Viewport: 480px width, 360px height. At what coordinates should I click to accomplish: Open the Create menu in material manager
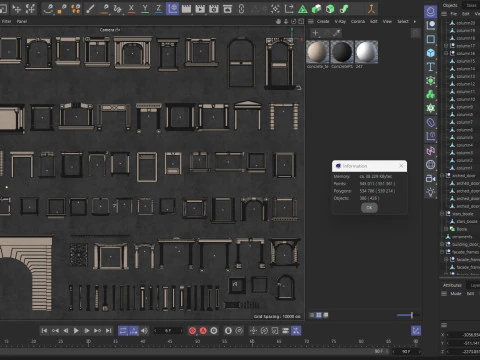click(x=323, y=21)
